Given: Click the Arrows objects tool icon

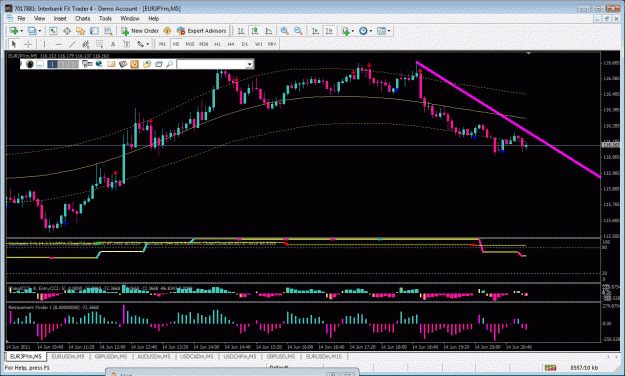Looking at the screenshot, I should pos(140,44).
